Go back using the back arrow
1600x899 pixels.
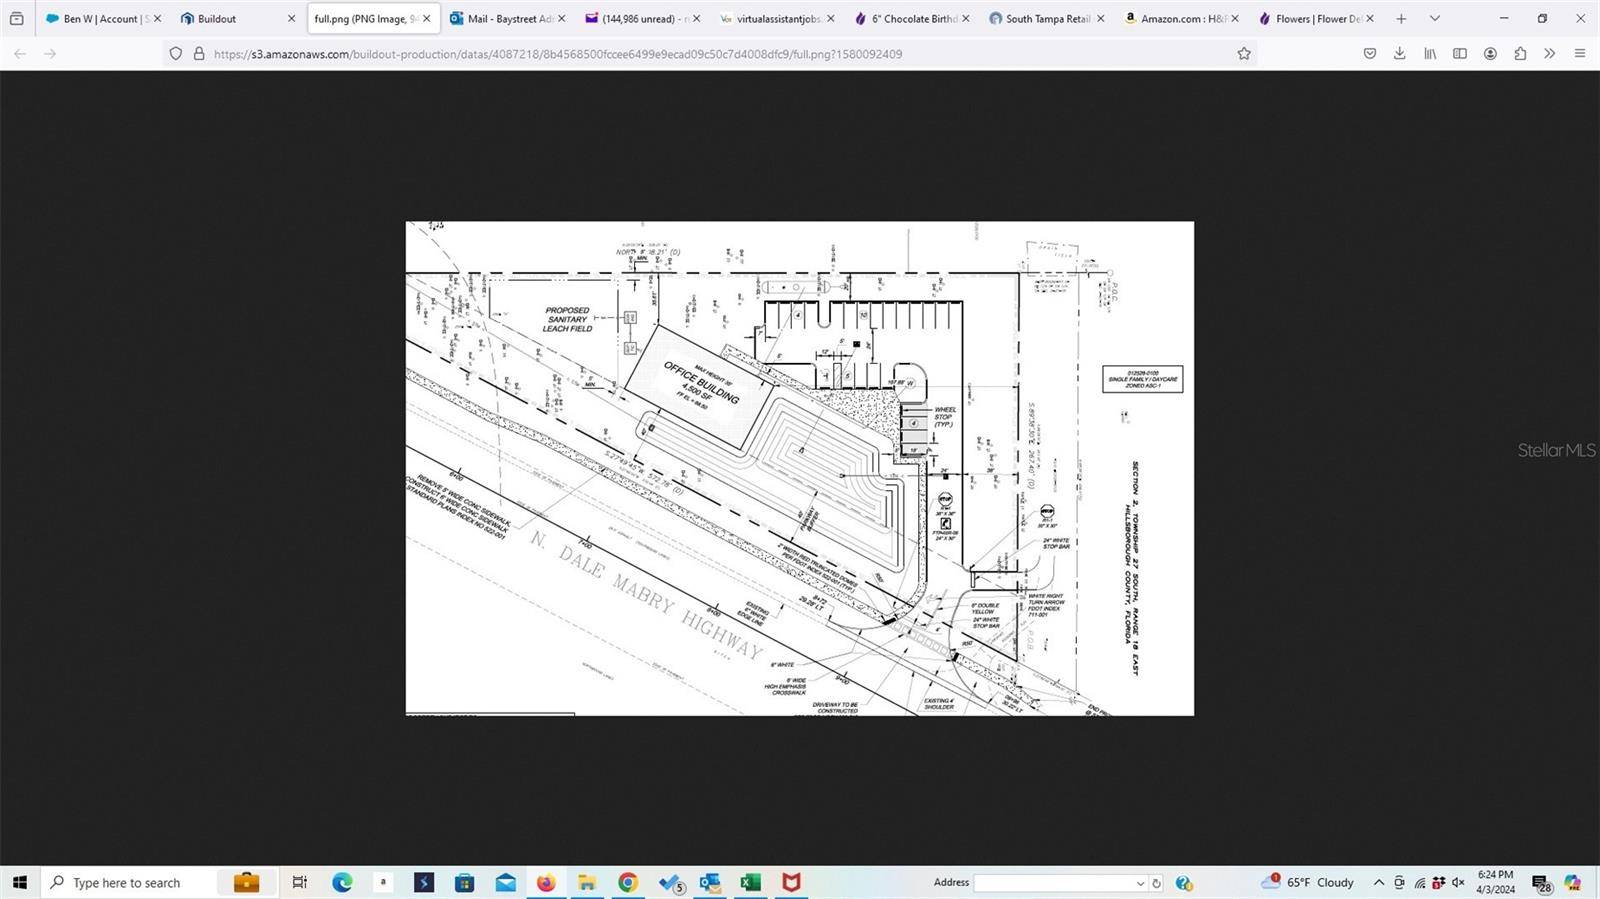click(x=20, y=53)
